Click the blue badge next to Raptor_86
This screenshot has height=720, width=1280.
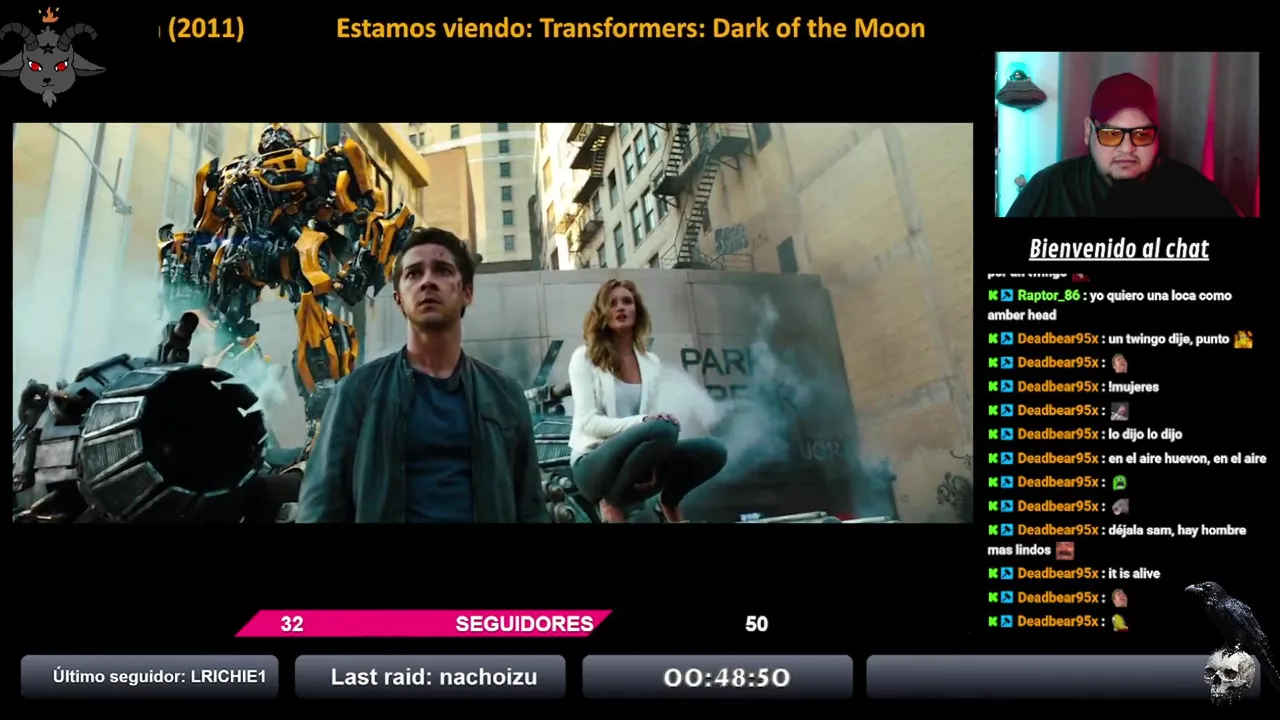(1007, 296)
